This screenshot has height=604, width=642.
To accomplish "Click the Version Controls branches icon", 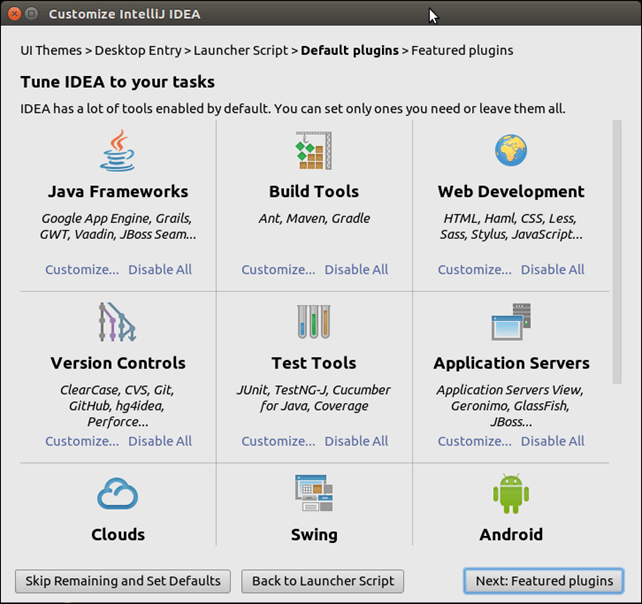I will click(118, 322).
